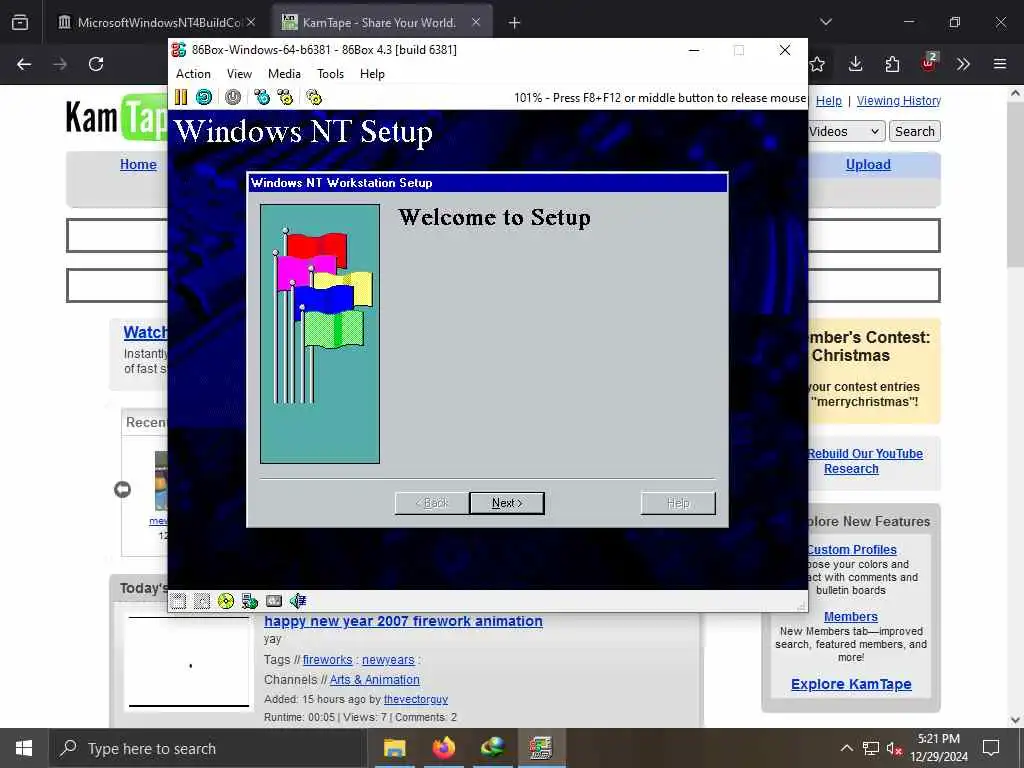The width and height of the screenshot is (1024, 768).
Task: Open the 86Box Tools menu
Action: [330, 74]
